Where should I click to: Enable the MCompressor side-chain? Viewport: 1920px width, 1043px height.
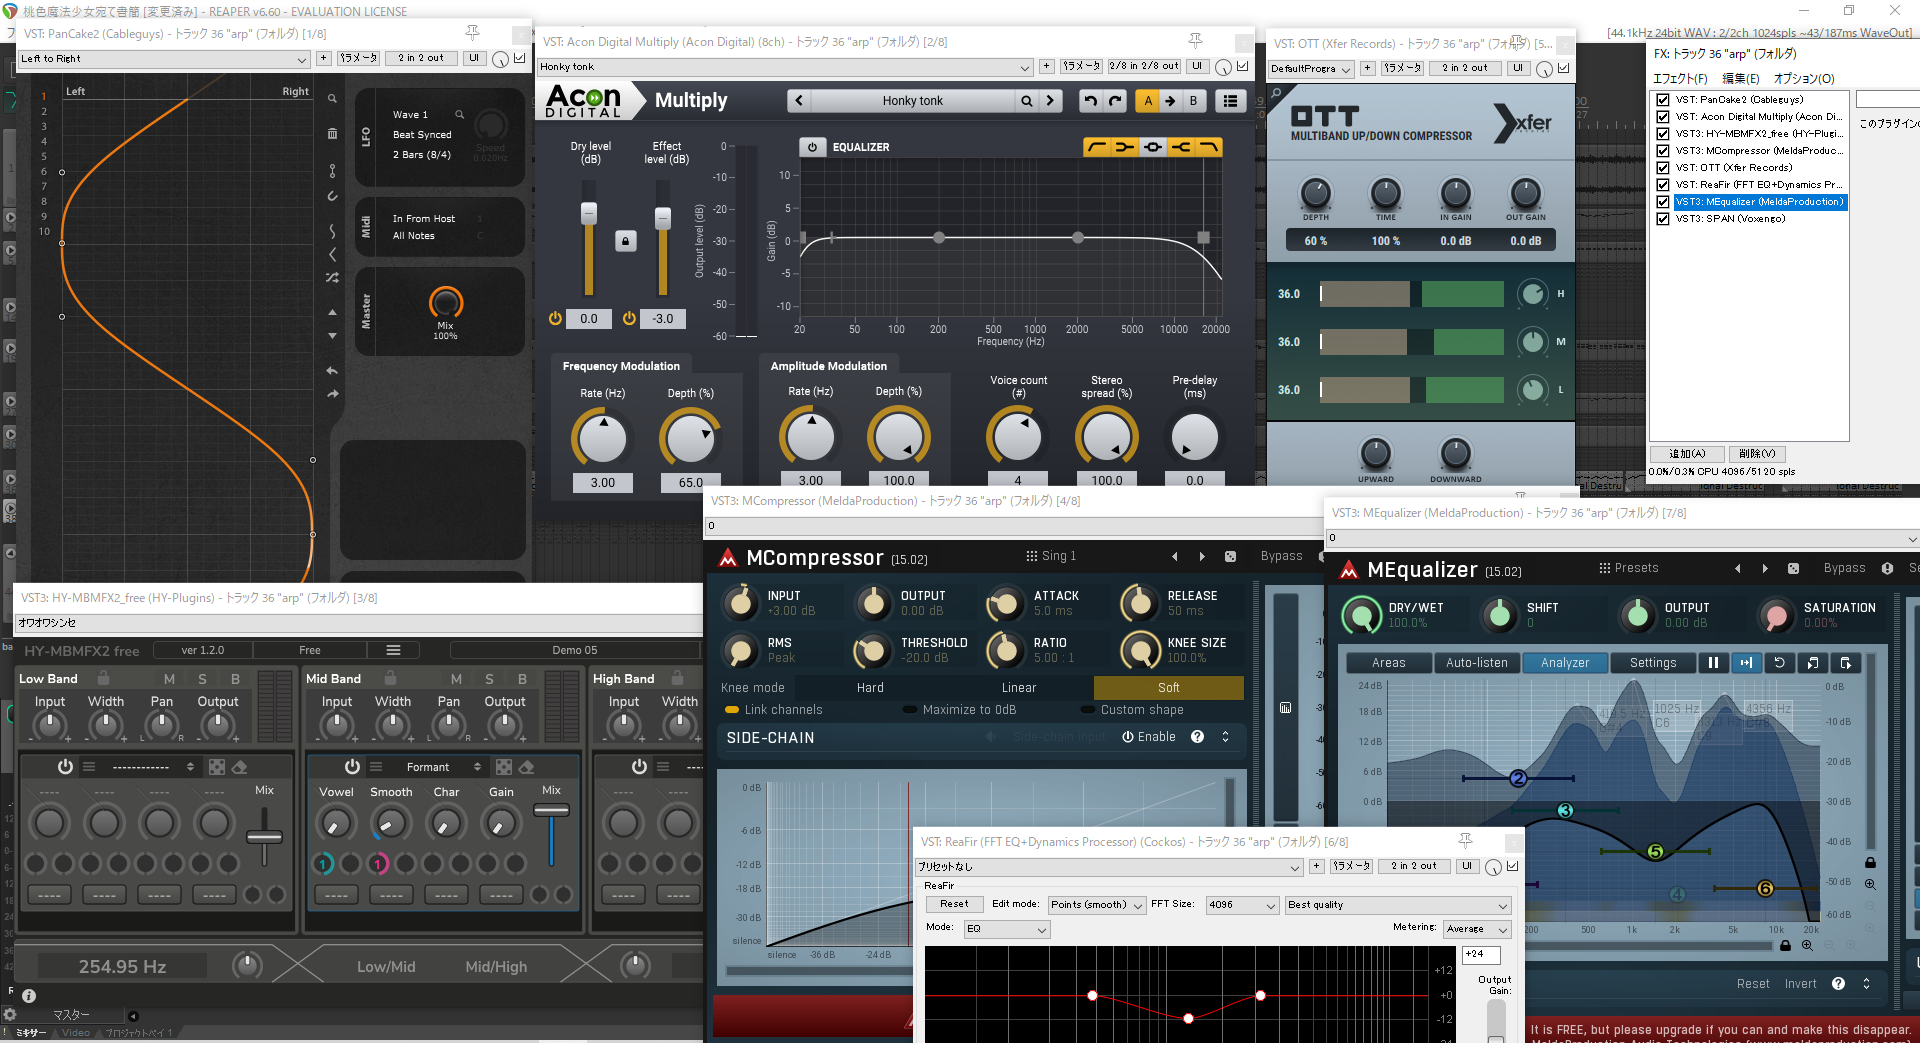1149,737
